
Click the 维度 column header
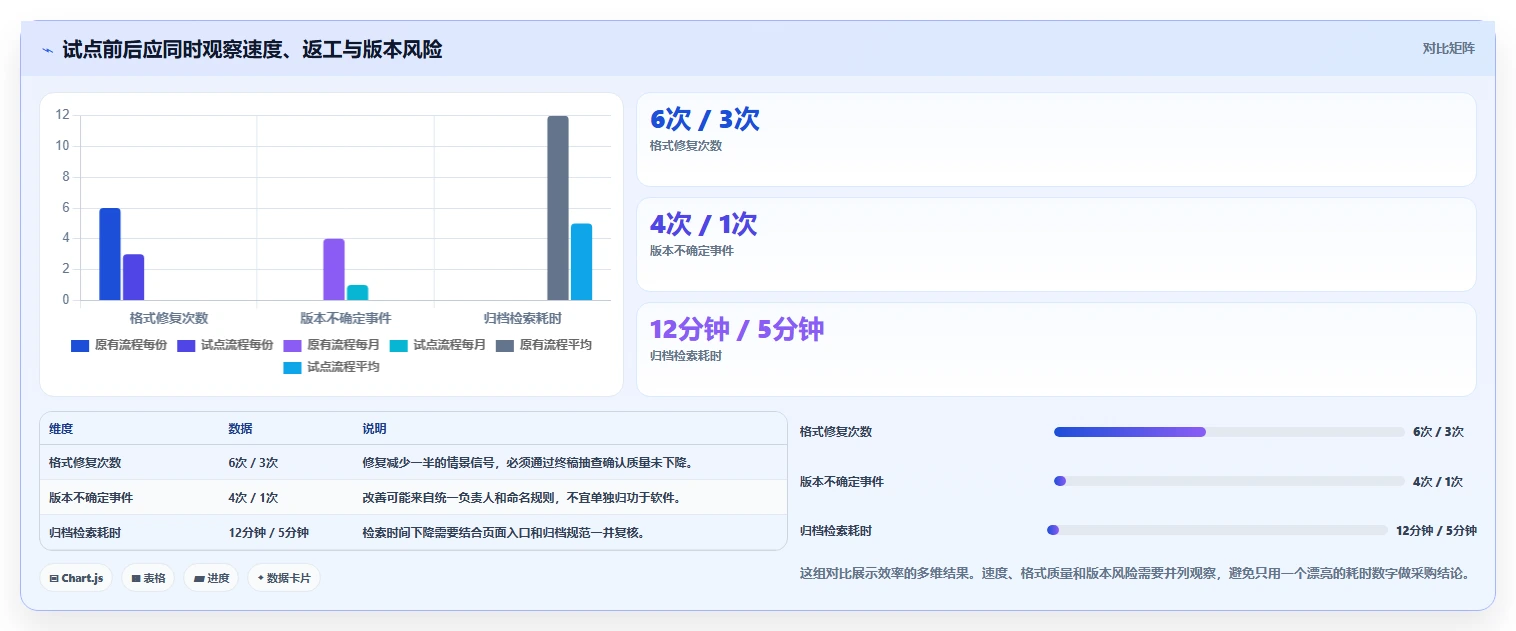pyautogui.click(x=61, y=428)
